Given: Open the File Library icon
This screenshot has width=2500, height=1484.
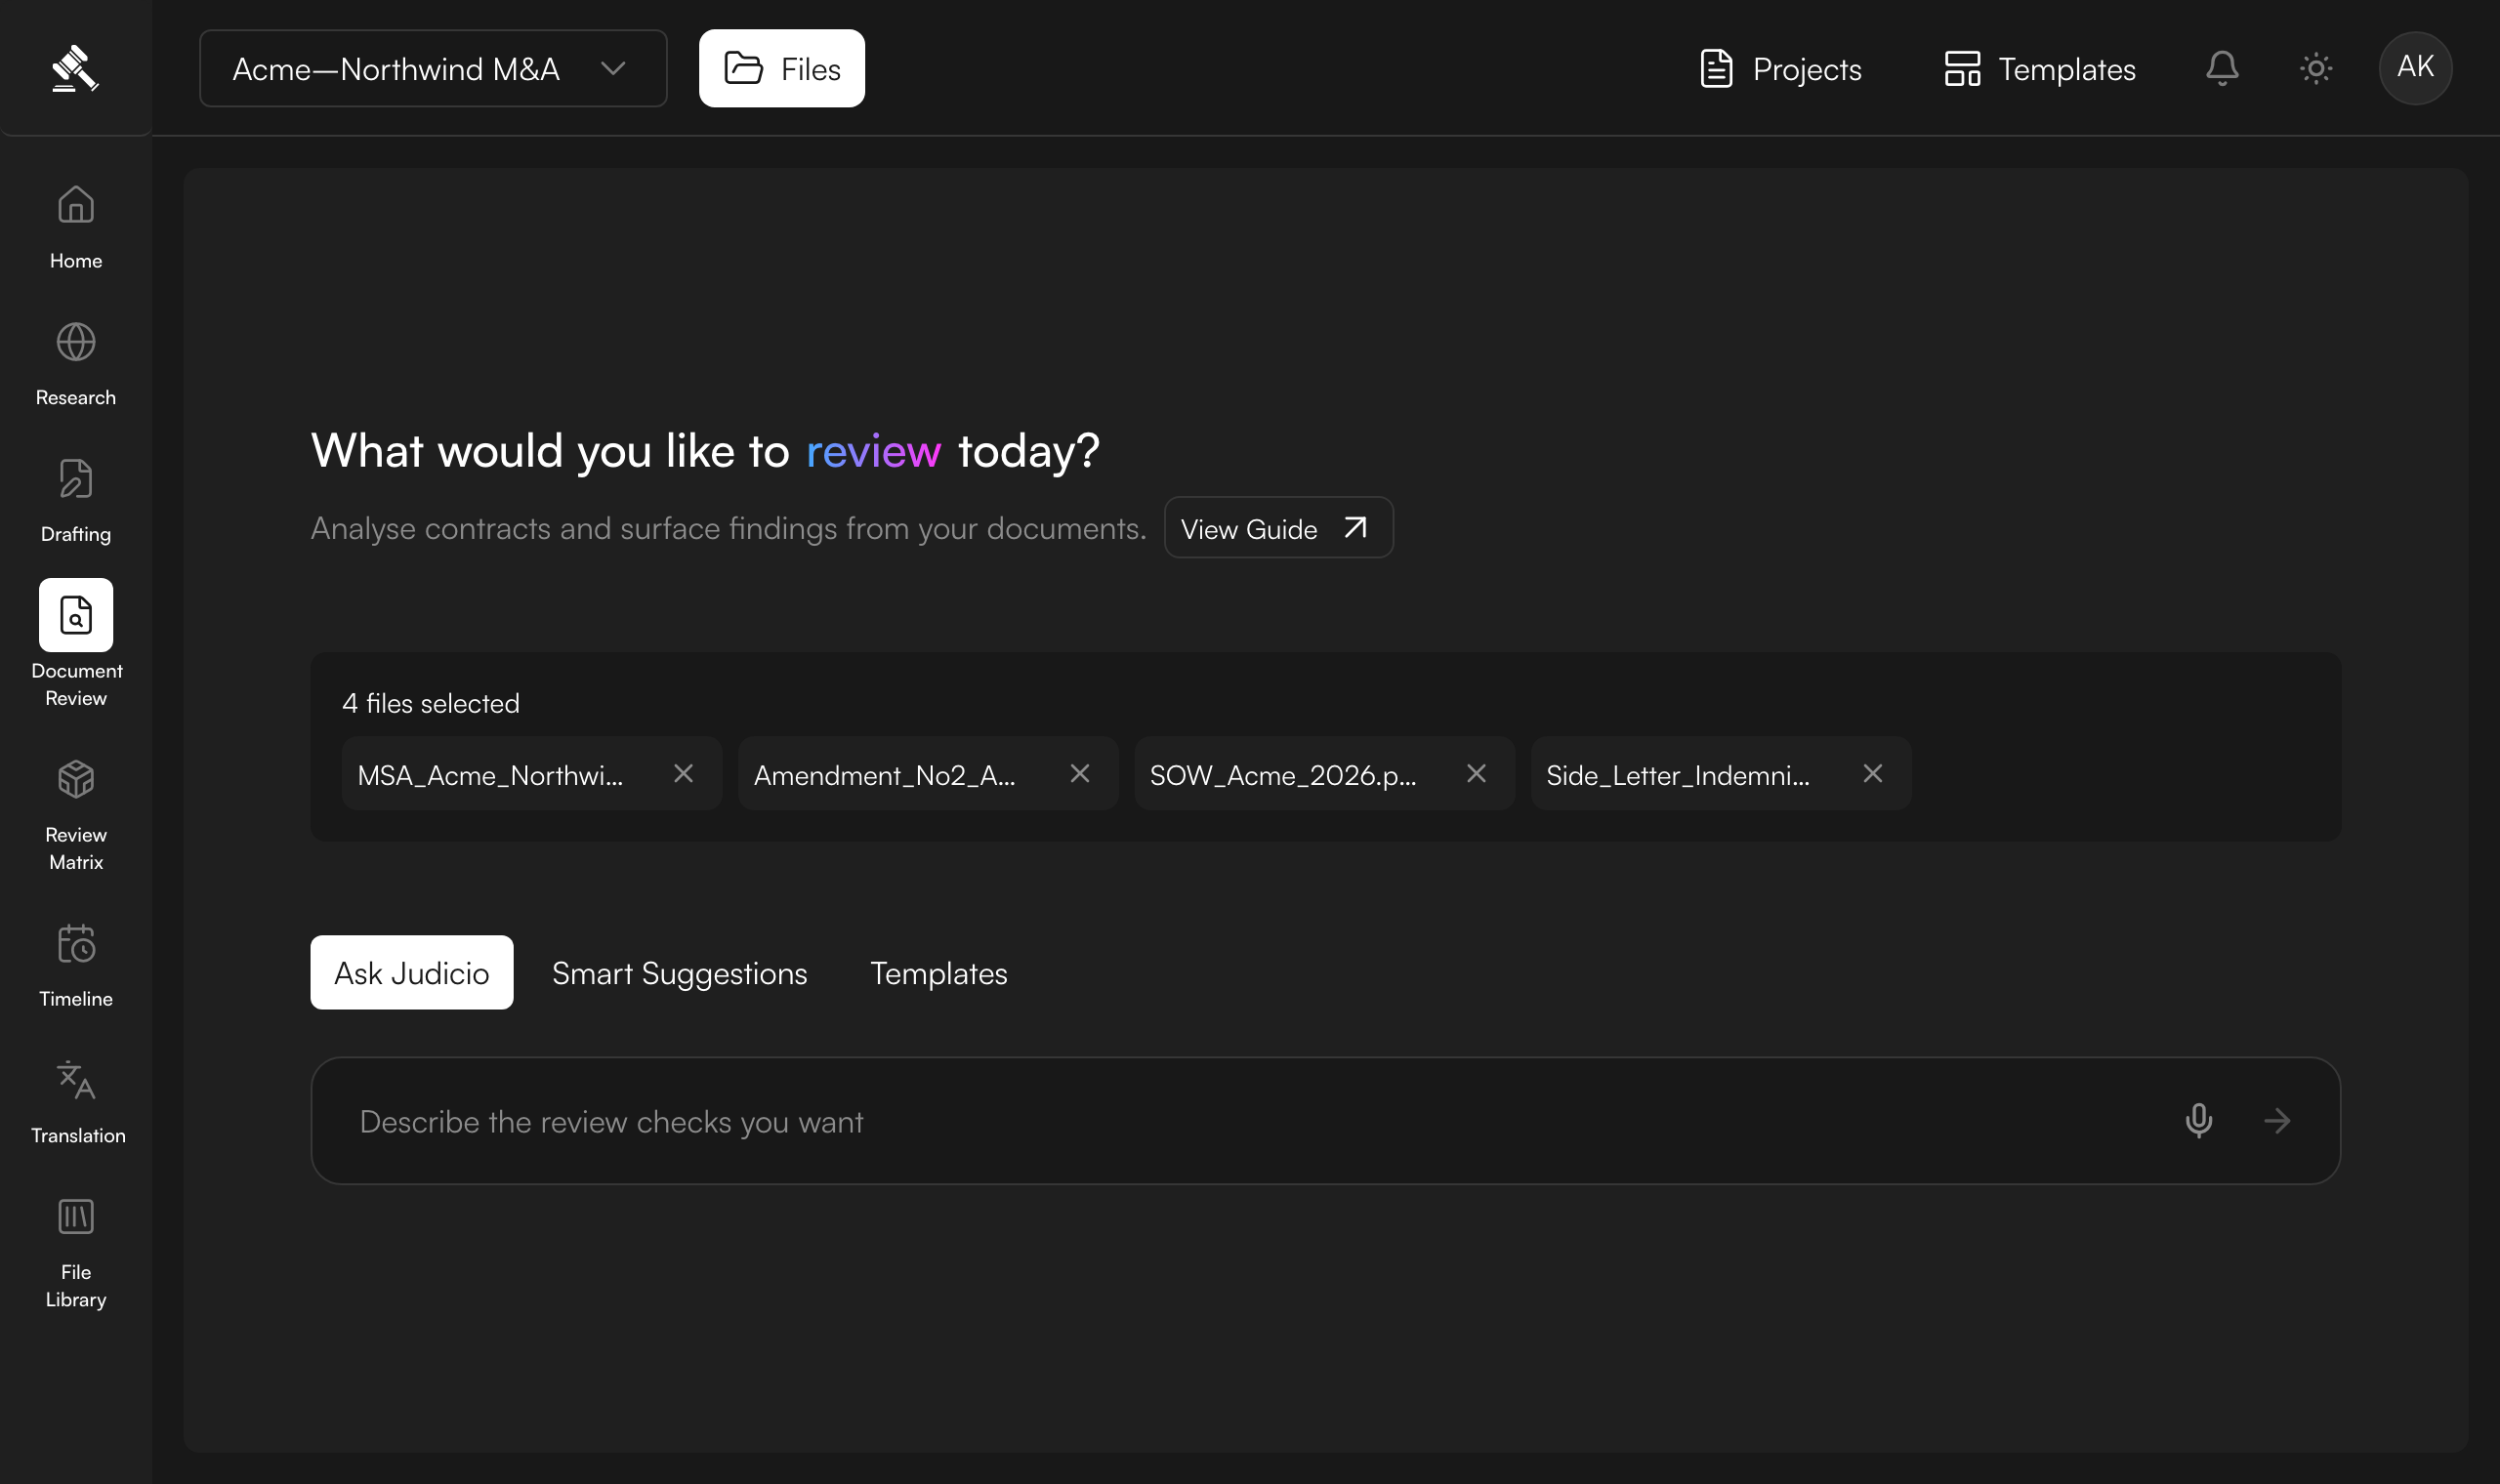Looking at the screenshot, I should [x=76, y=1217].
